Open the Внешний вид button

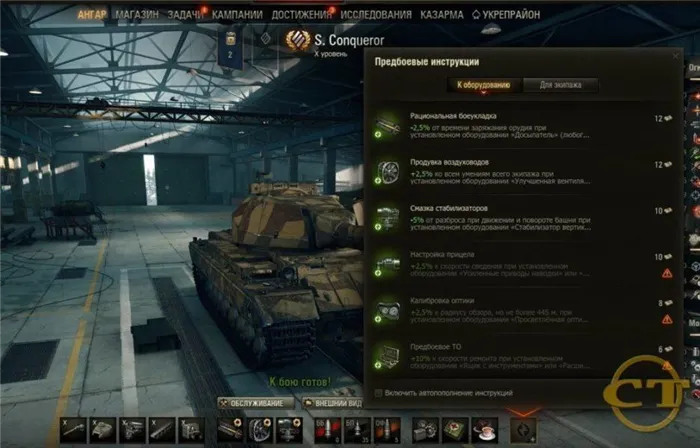[333, 403]
